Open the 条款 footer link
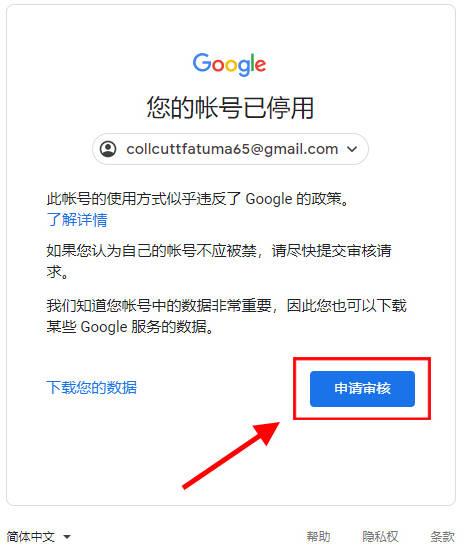 pyautogui.click(x=442, y=536)
